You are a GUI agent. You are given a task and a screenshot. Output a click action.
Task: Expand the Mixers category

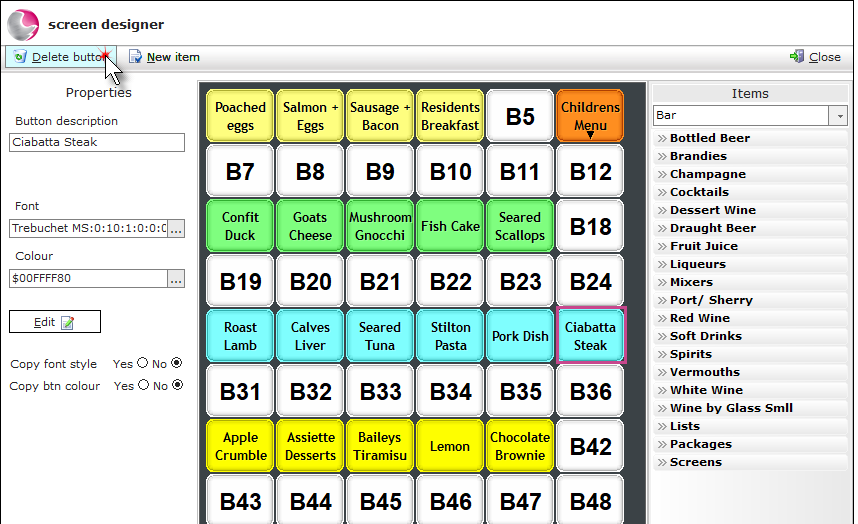point(750,282)
